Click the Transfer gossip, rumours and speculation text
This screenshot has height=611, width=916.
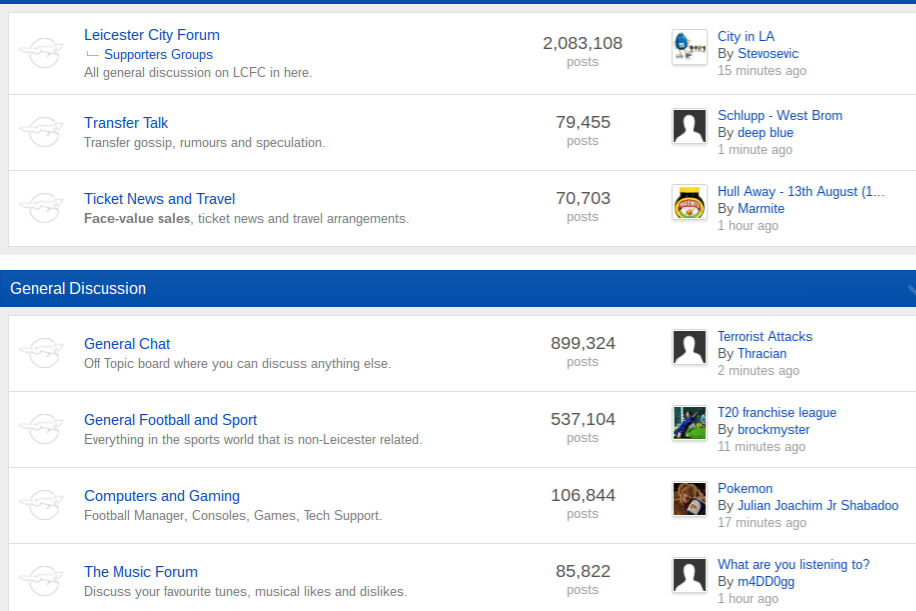pos(204,142)
